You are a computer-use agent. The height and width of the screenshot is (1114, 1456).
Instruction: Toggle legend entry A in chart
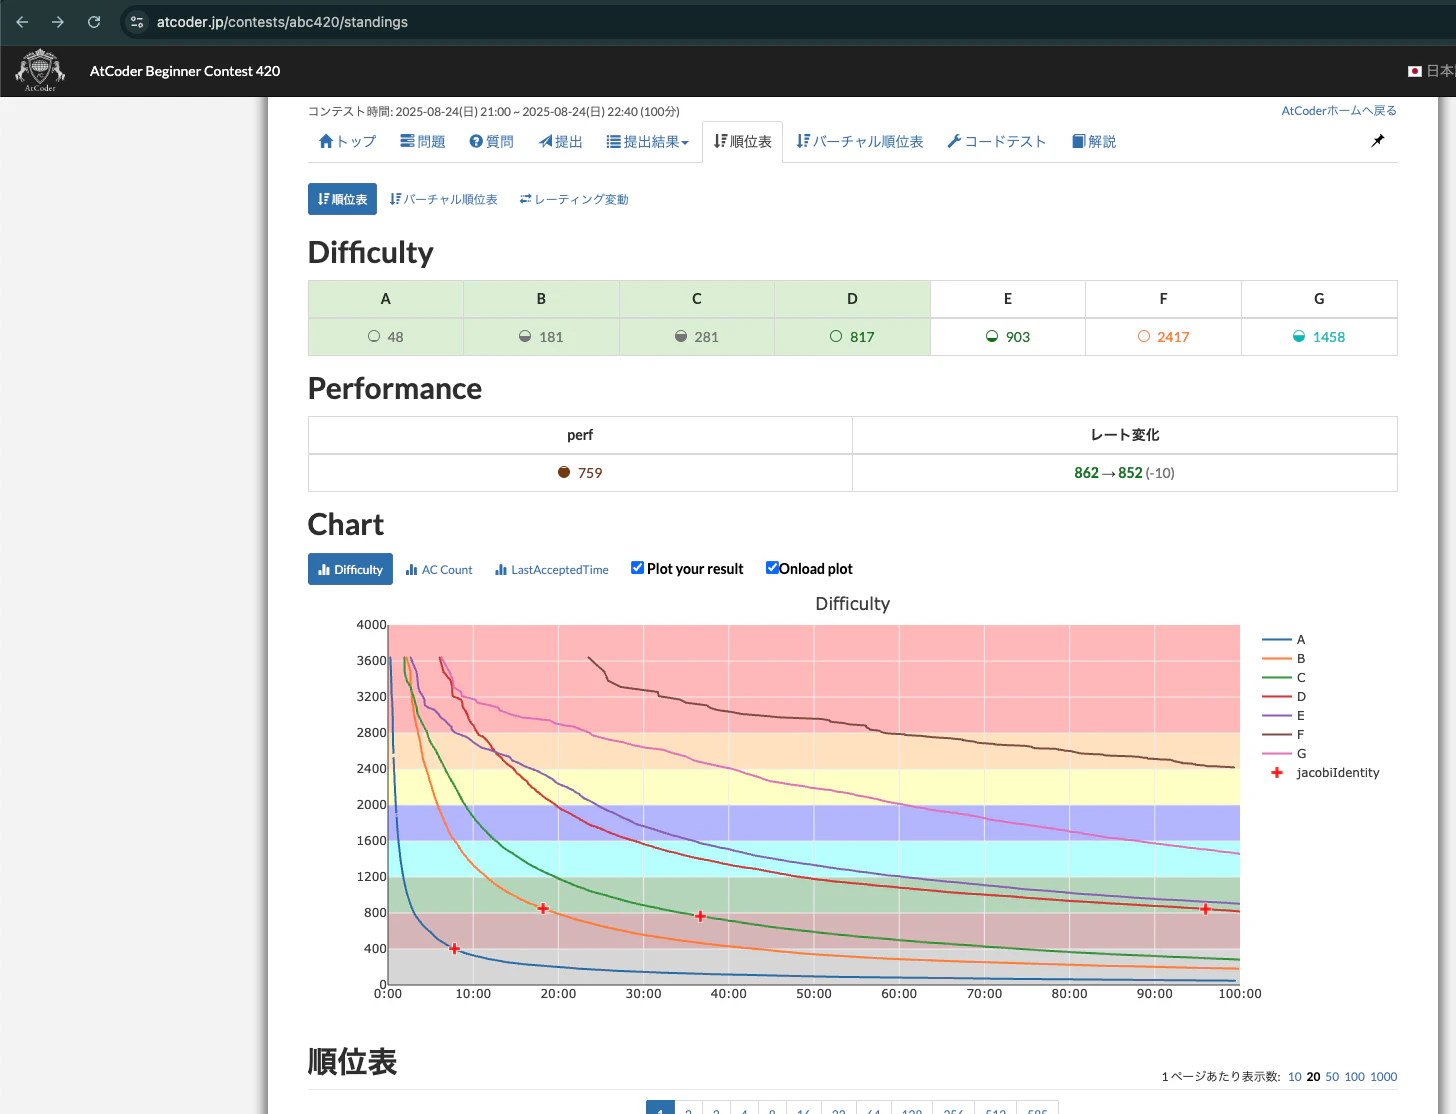pyautogui.click(x=1284, y=639)
